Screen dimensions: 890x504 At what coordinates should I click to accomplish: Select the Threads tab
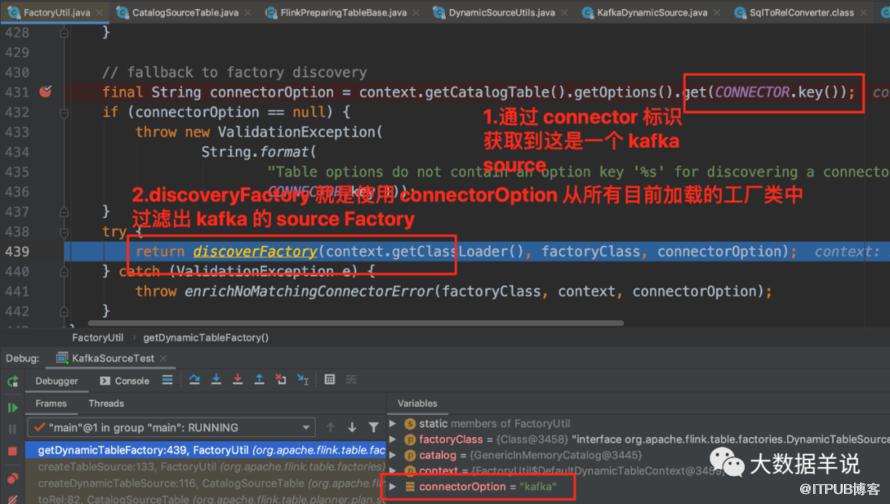(106, 404)
